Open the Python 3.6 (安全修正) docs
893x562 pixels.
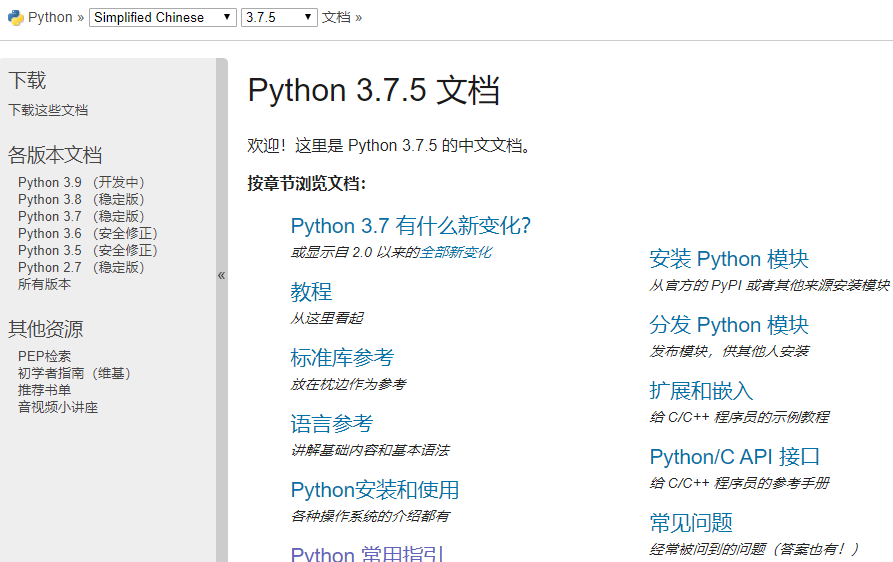point(88,233)
